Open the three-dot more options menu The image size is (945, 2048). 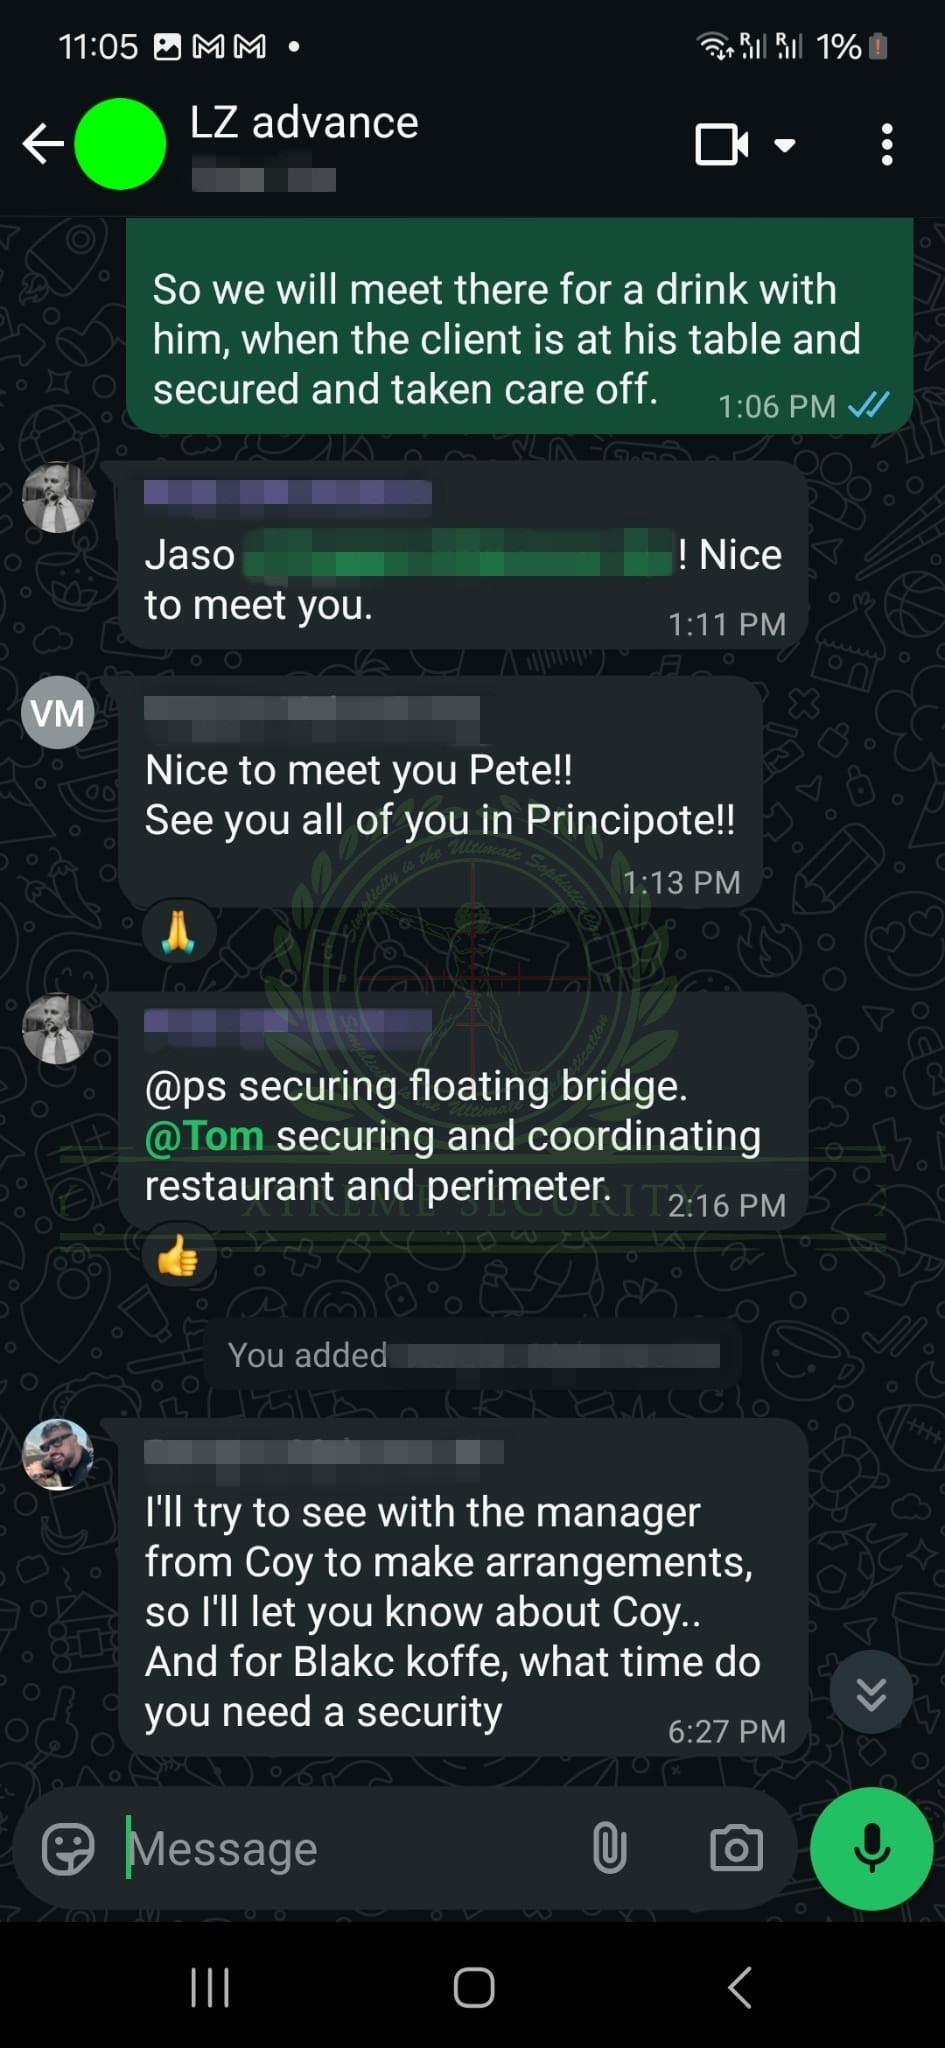(886, 145)
